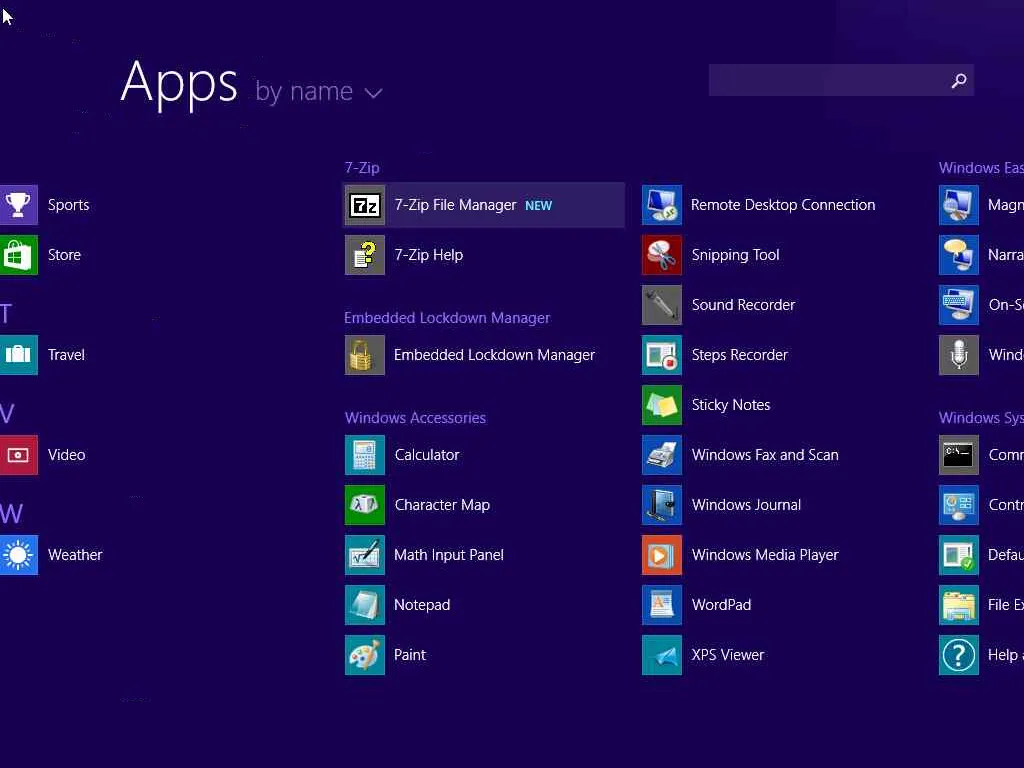Click the '7-Zip Help' label

point(428,255)
